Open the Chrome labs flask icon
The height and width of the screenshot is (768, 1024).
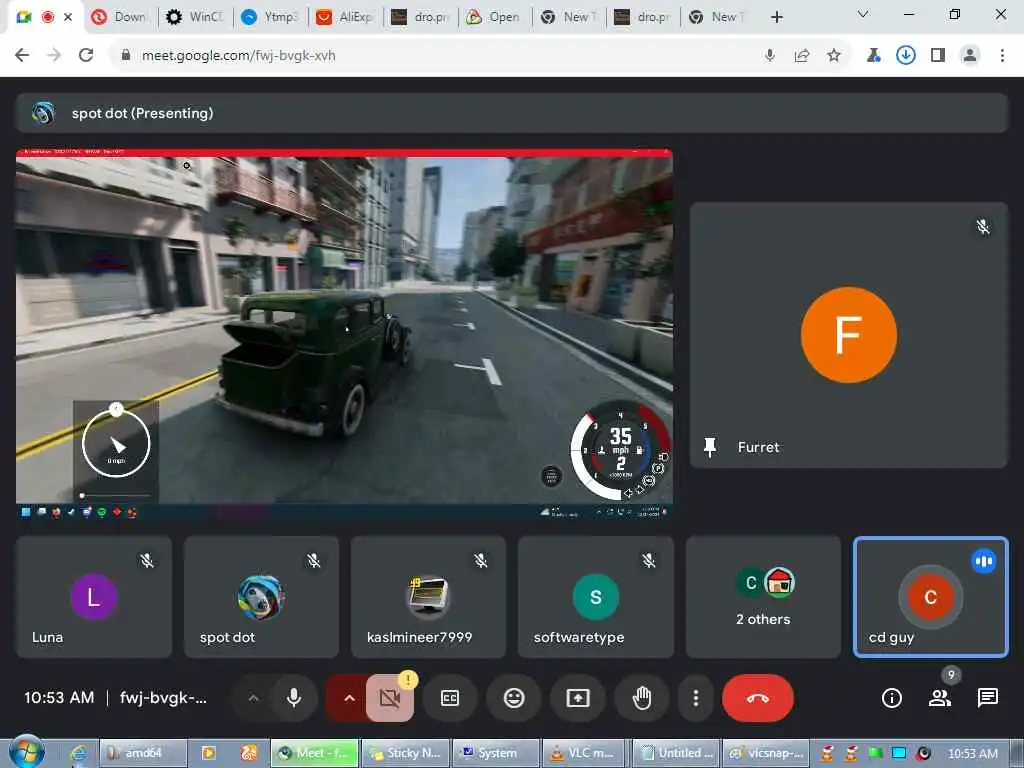[873, 56]
